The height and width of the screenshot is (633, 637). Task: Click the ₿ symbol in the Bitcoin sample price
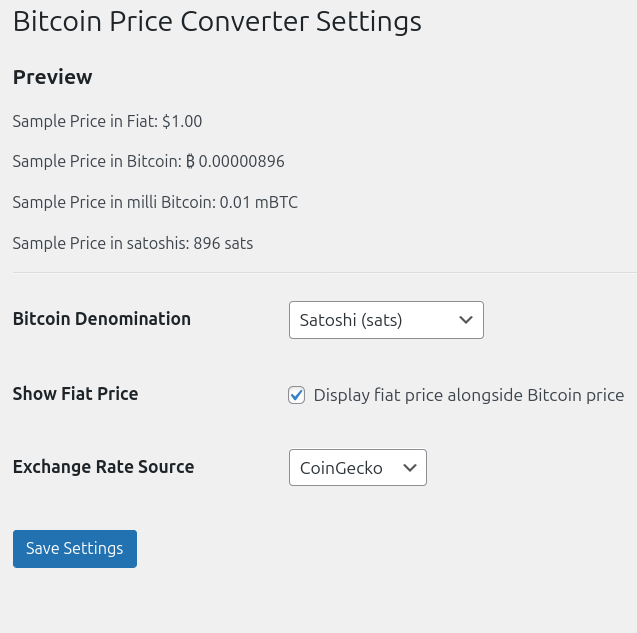[x=190, y=162]
